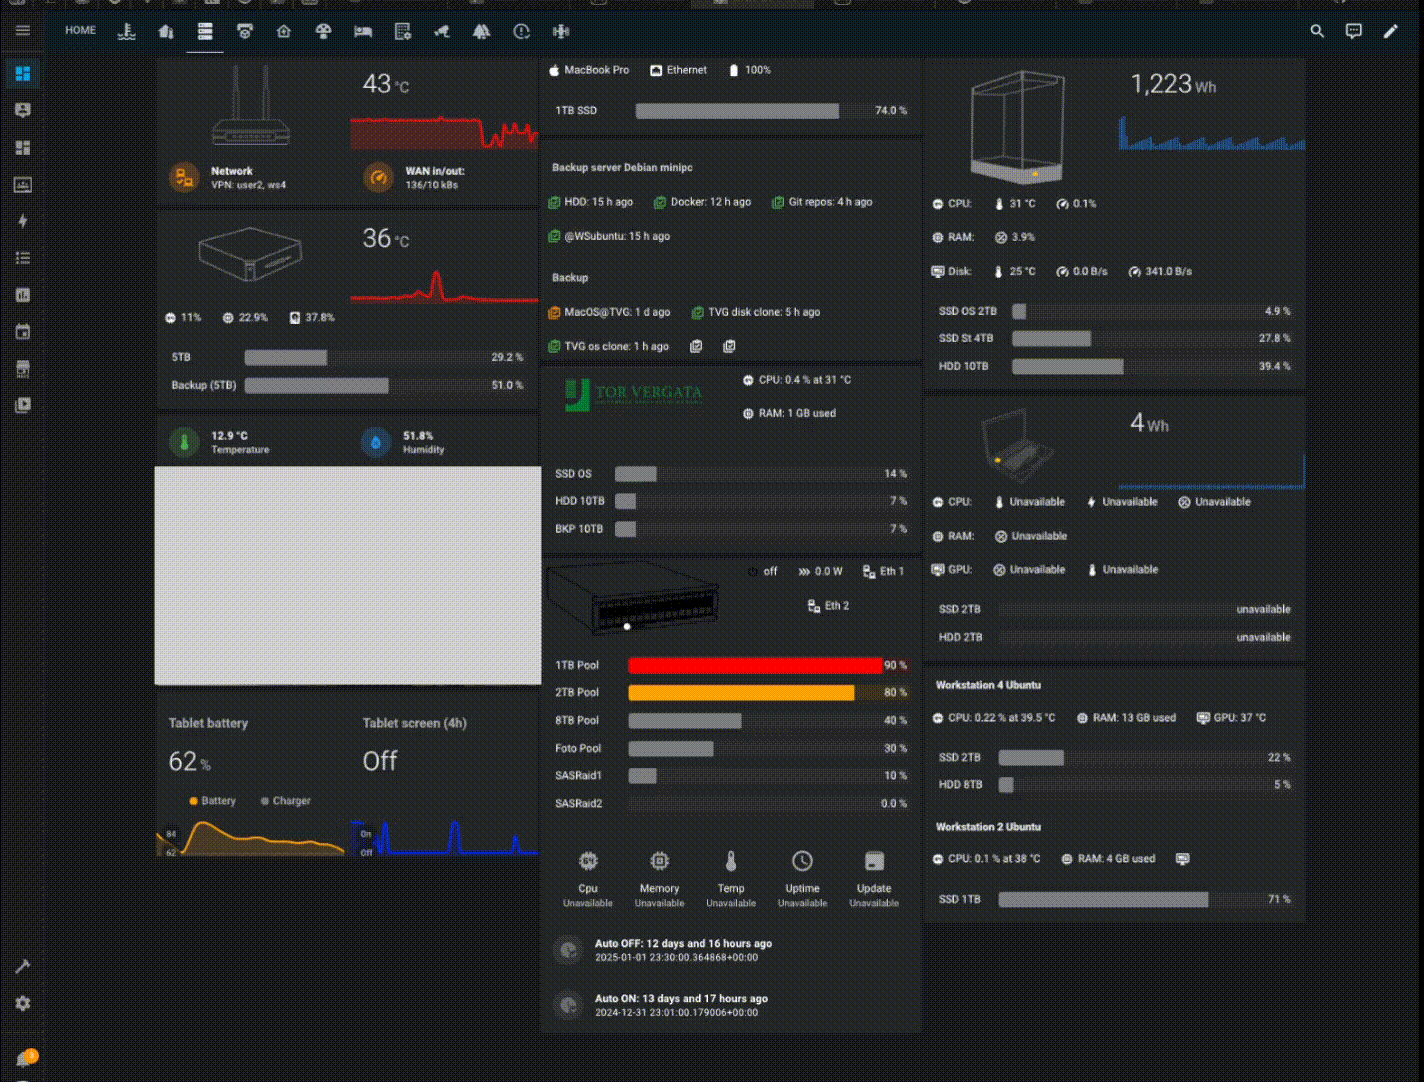
Task: Open the search magnifier in header
Action: [x=1317, y=31]
